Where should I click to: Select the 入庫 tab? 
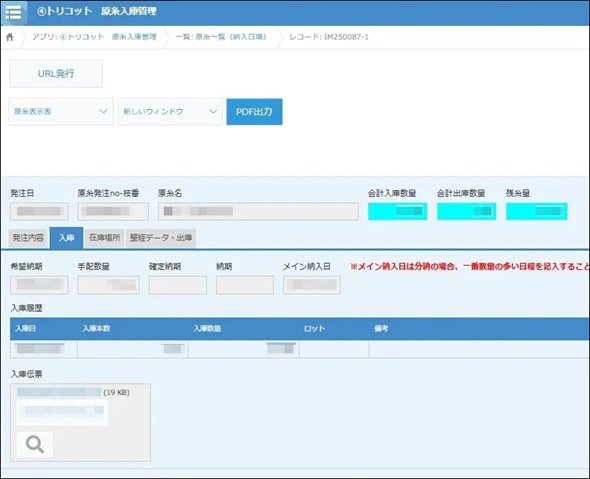click(67, 238)
